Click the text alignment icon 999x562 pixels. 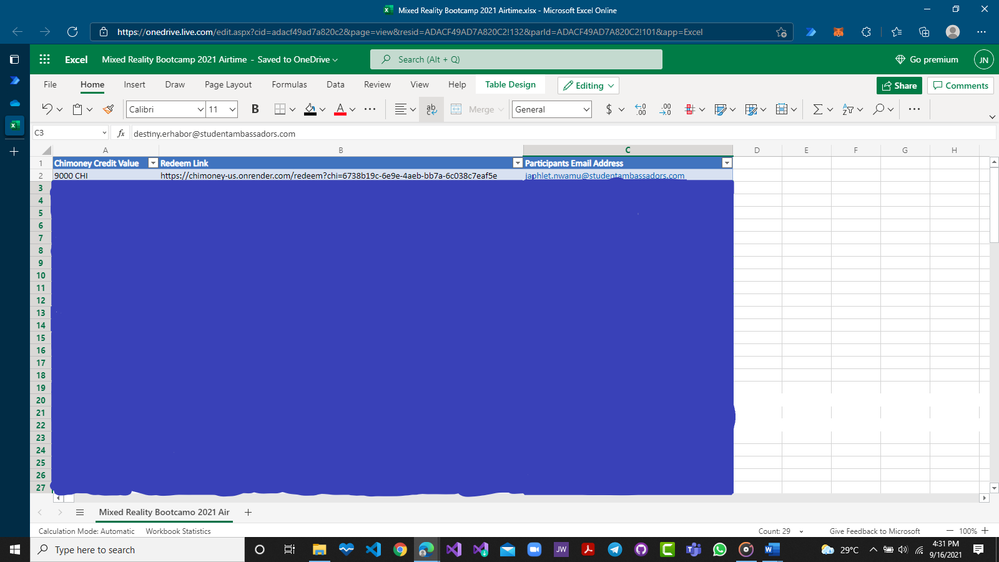[x=400, y=109]
